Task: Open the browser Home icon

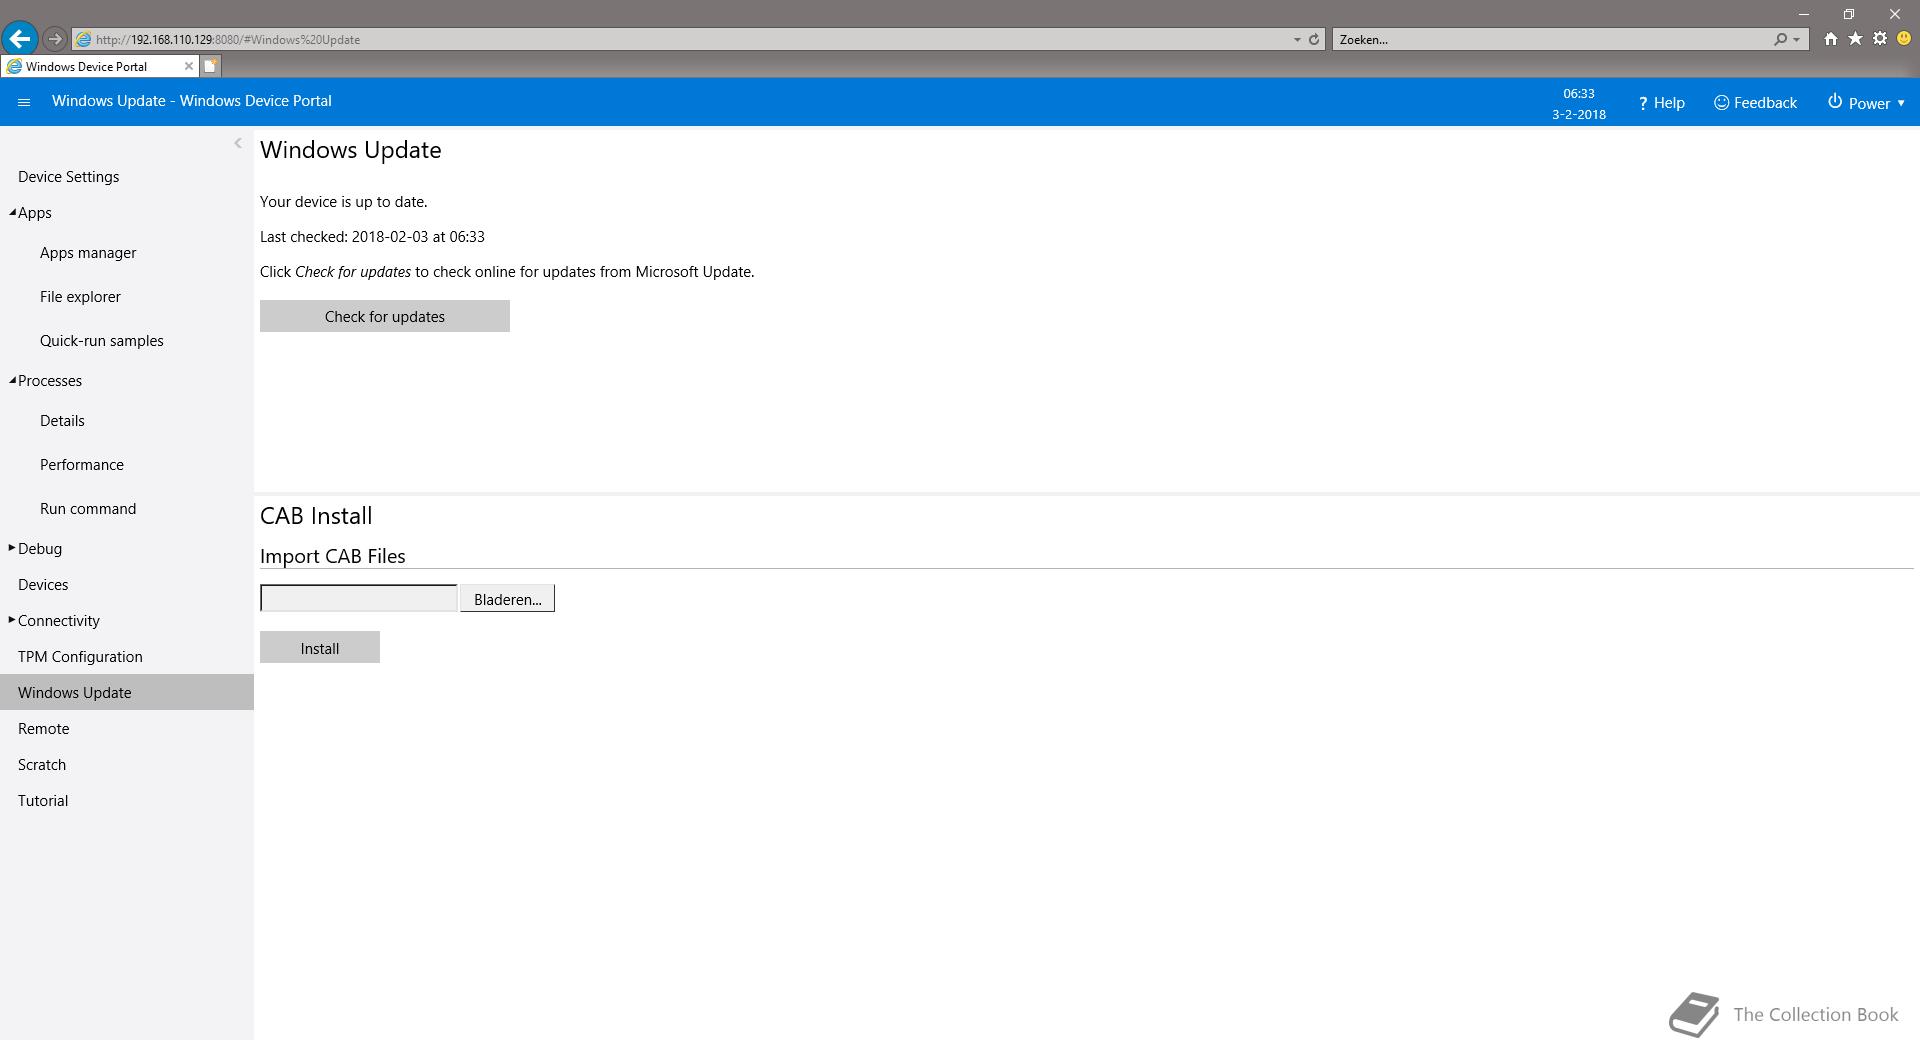Action: [1830, 39]
